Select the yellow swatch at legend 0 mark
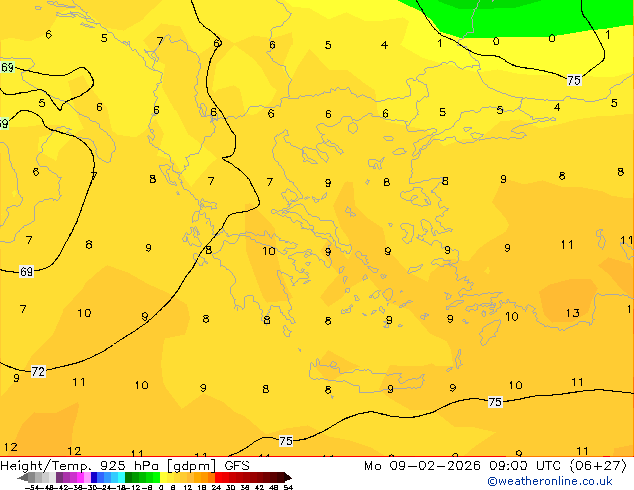 point(163,477)
